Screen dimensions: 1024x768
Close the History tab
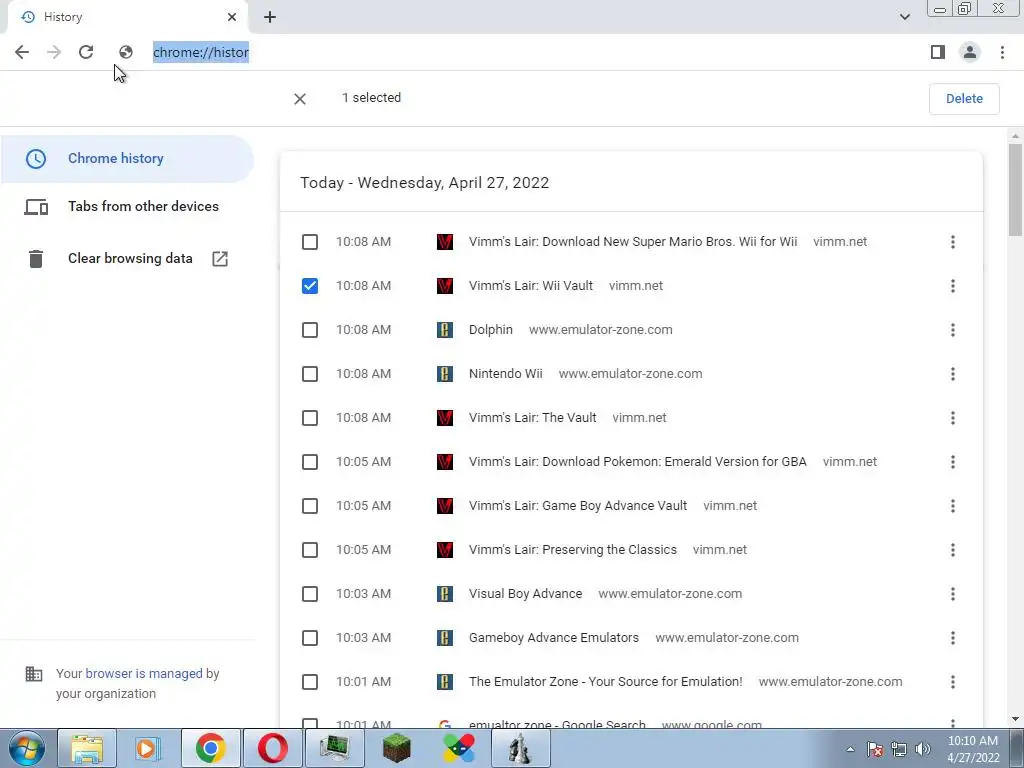tap(232, 17)
